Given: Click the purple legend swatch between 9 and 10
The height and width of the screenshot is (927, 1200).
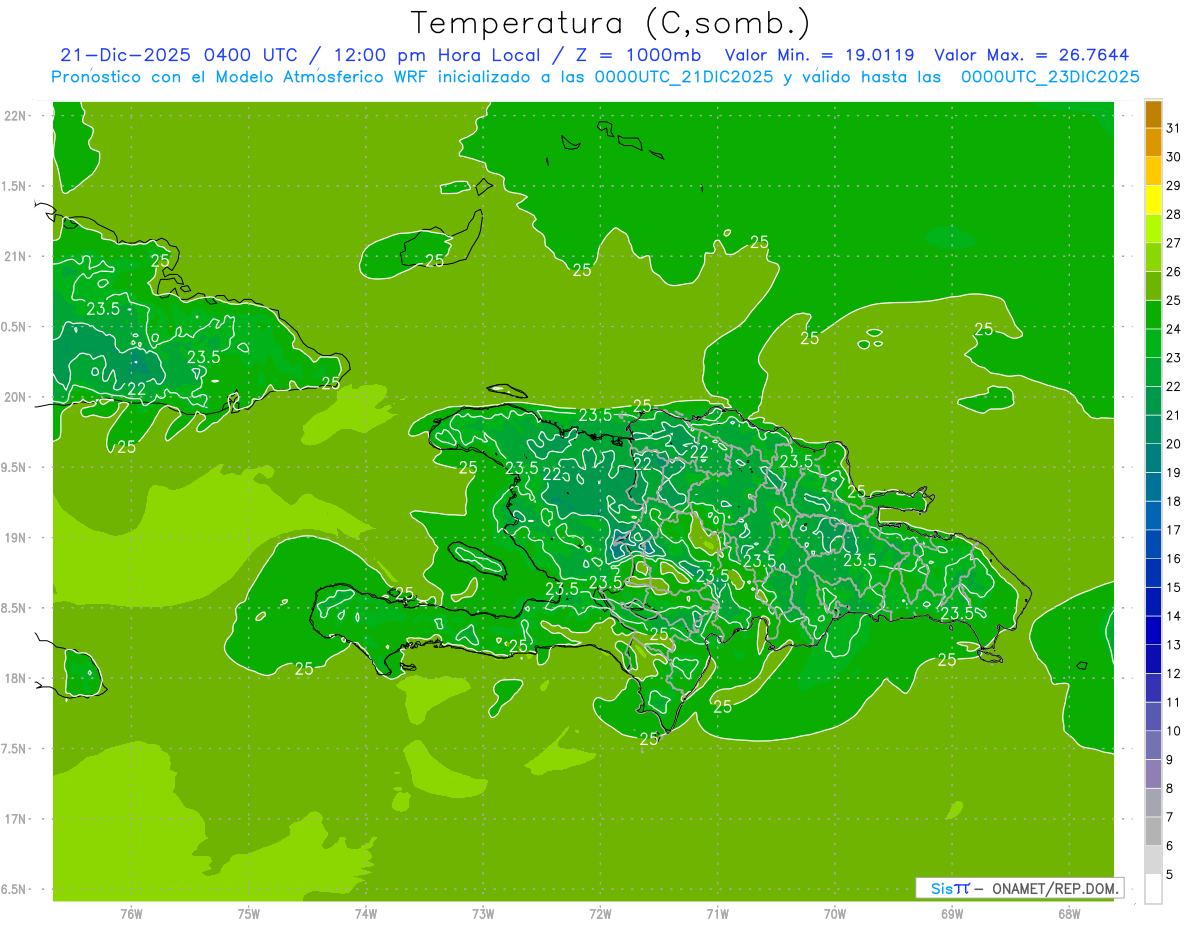Looking at the screenshot, I should (1153, 745).
